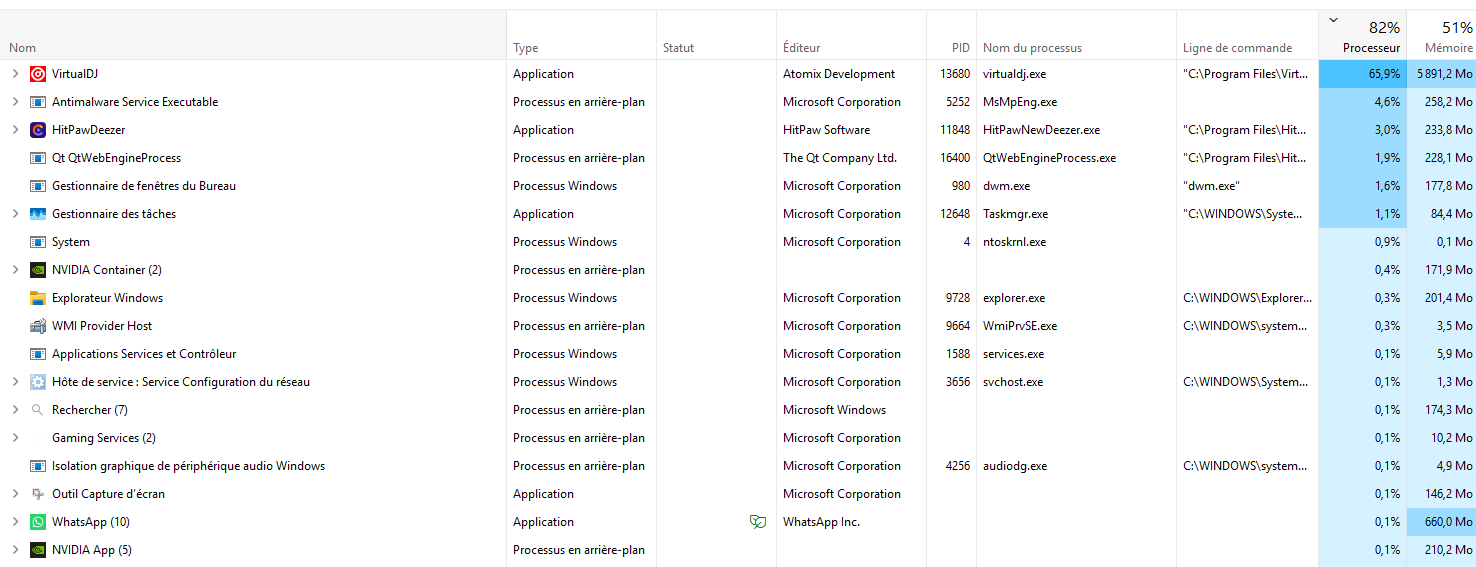Click the NVIDIA App icon
The image size is (1476, 567).
point(38,550)
